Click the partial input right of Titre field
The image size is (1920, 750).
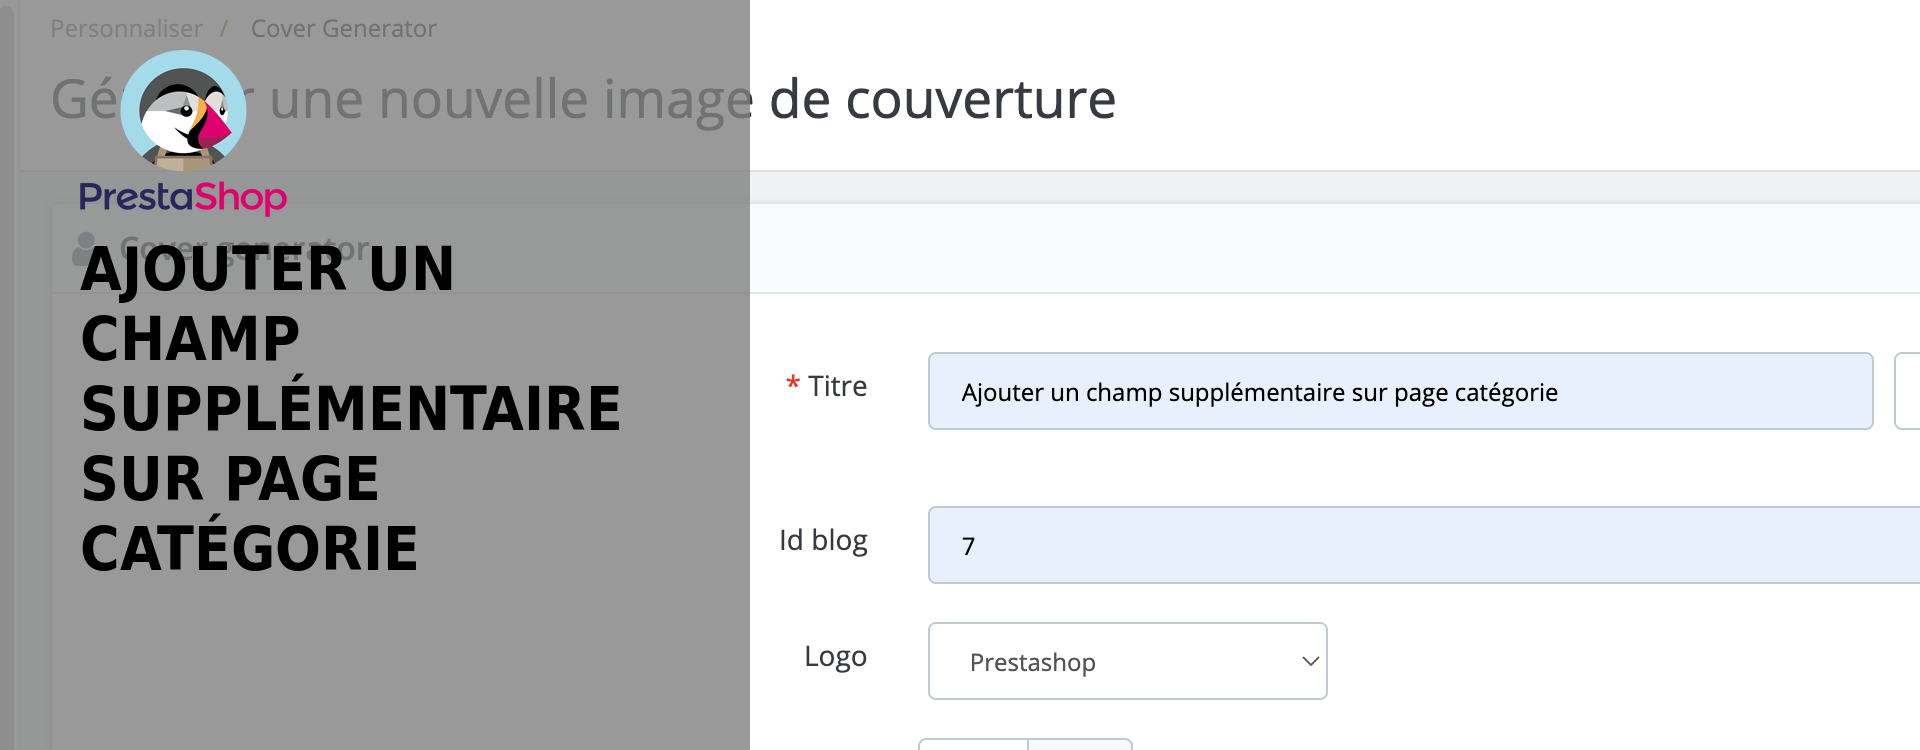[x=1907, y=391]
